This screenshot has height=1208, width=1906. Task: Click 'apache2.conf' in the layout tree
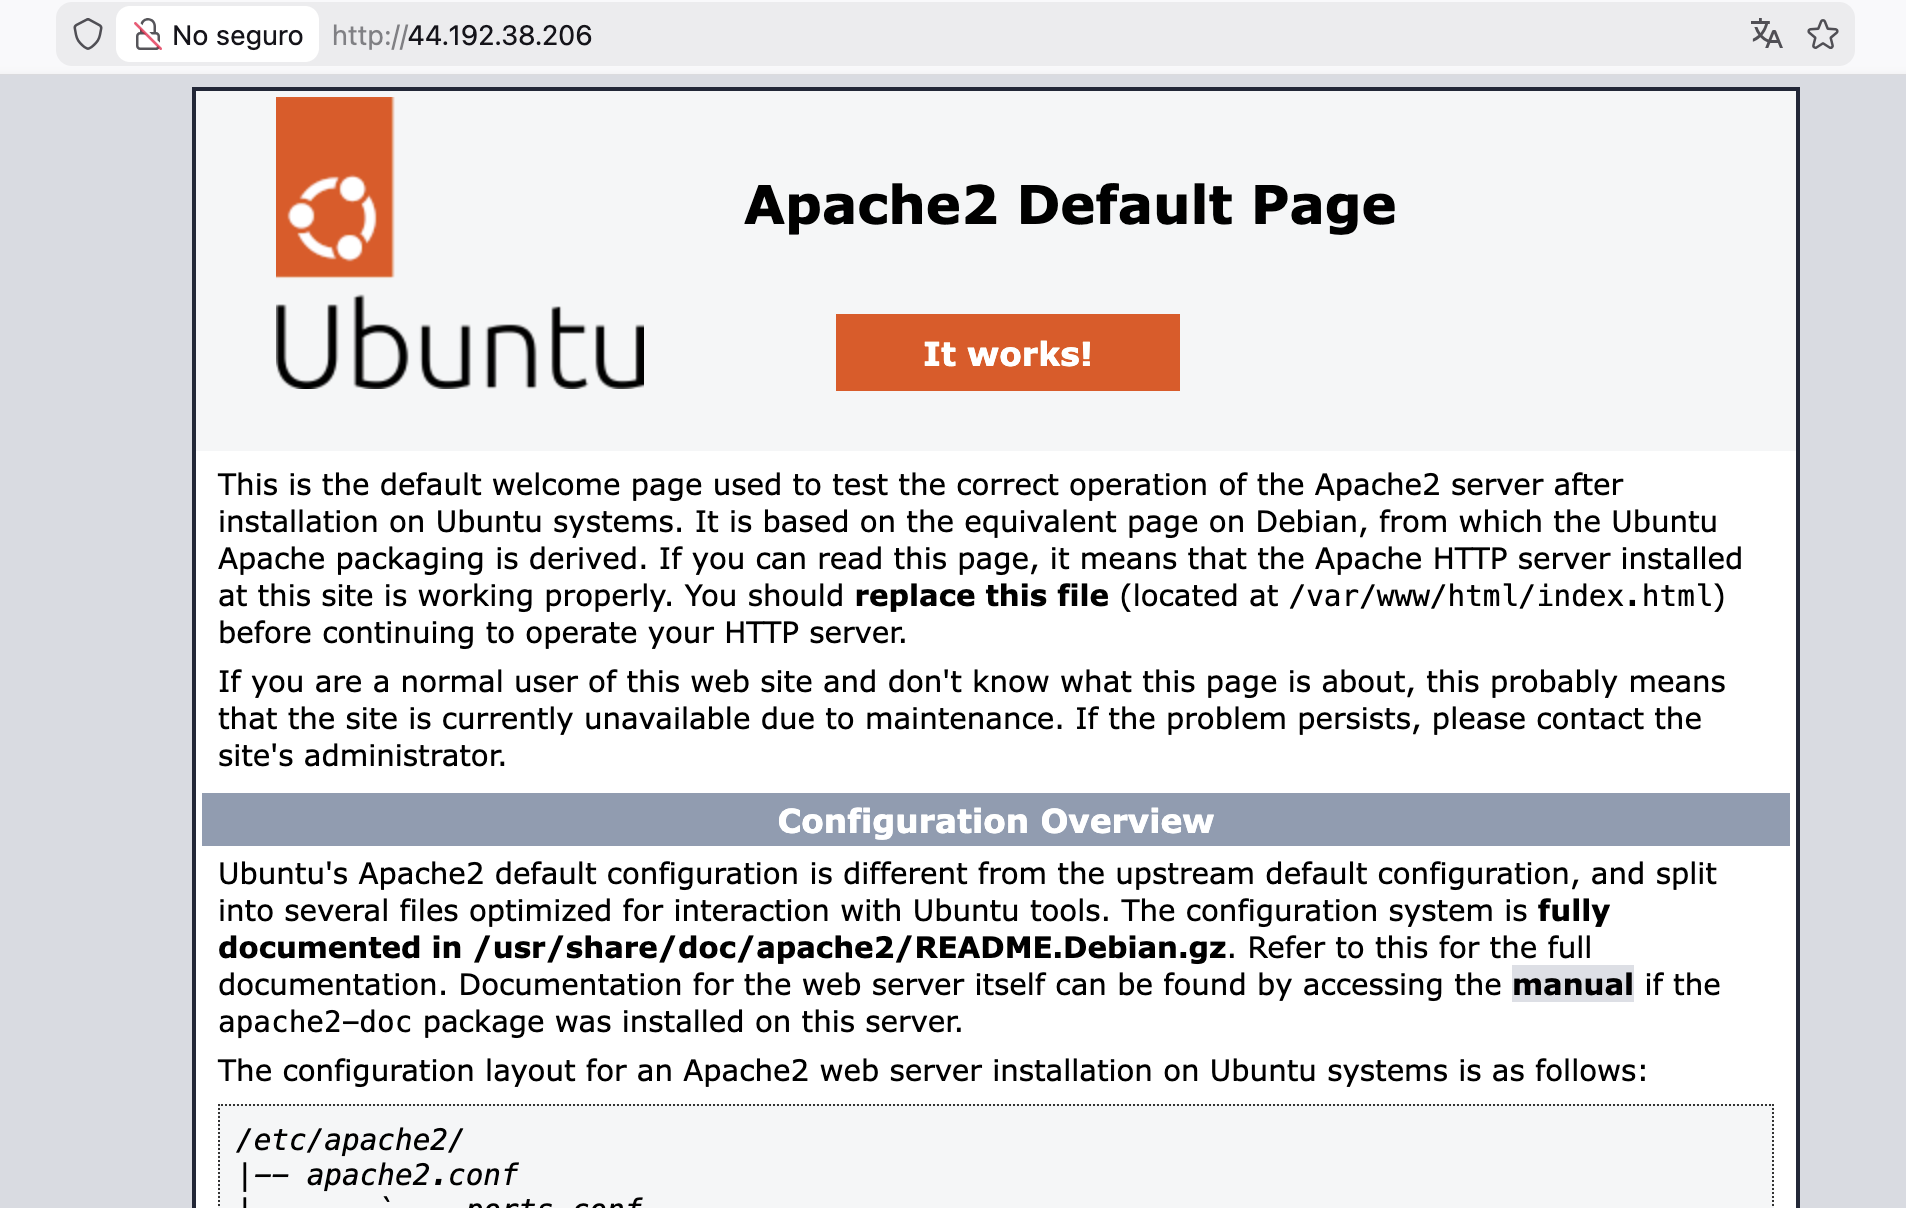tap(411, 1175)
